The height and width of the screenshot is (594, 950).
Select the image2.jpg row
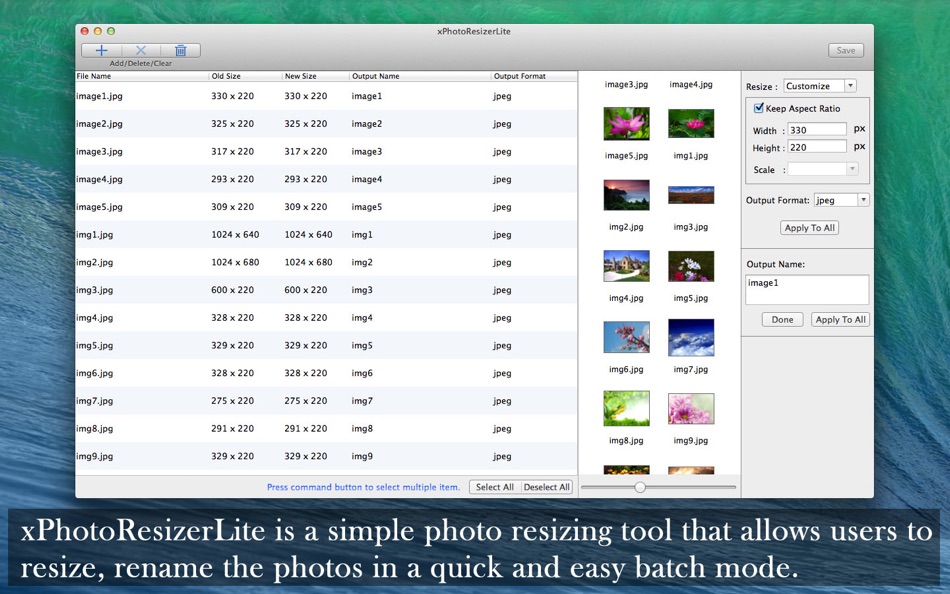click(x=326, y=124)
